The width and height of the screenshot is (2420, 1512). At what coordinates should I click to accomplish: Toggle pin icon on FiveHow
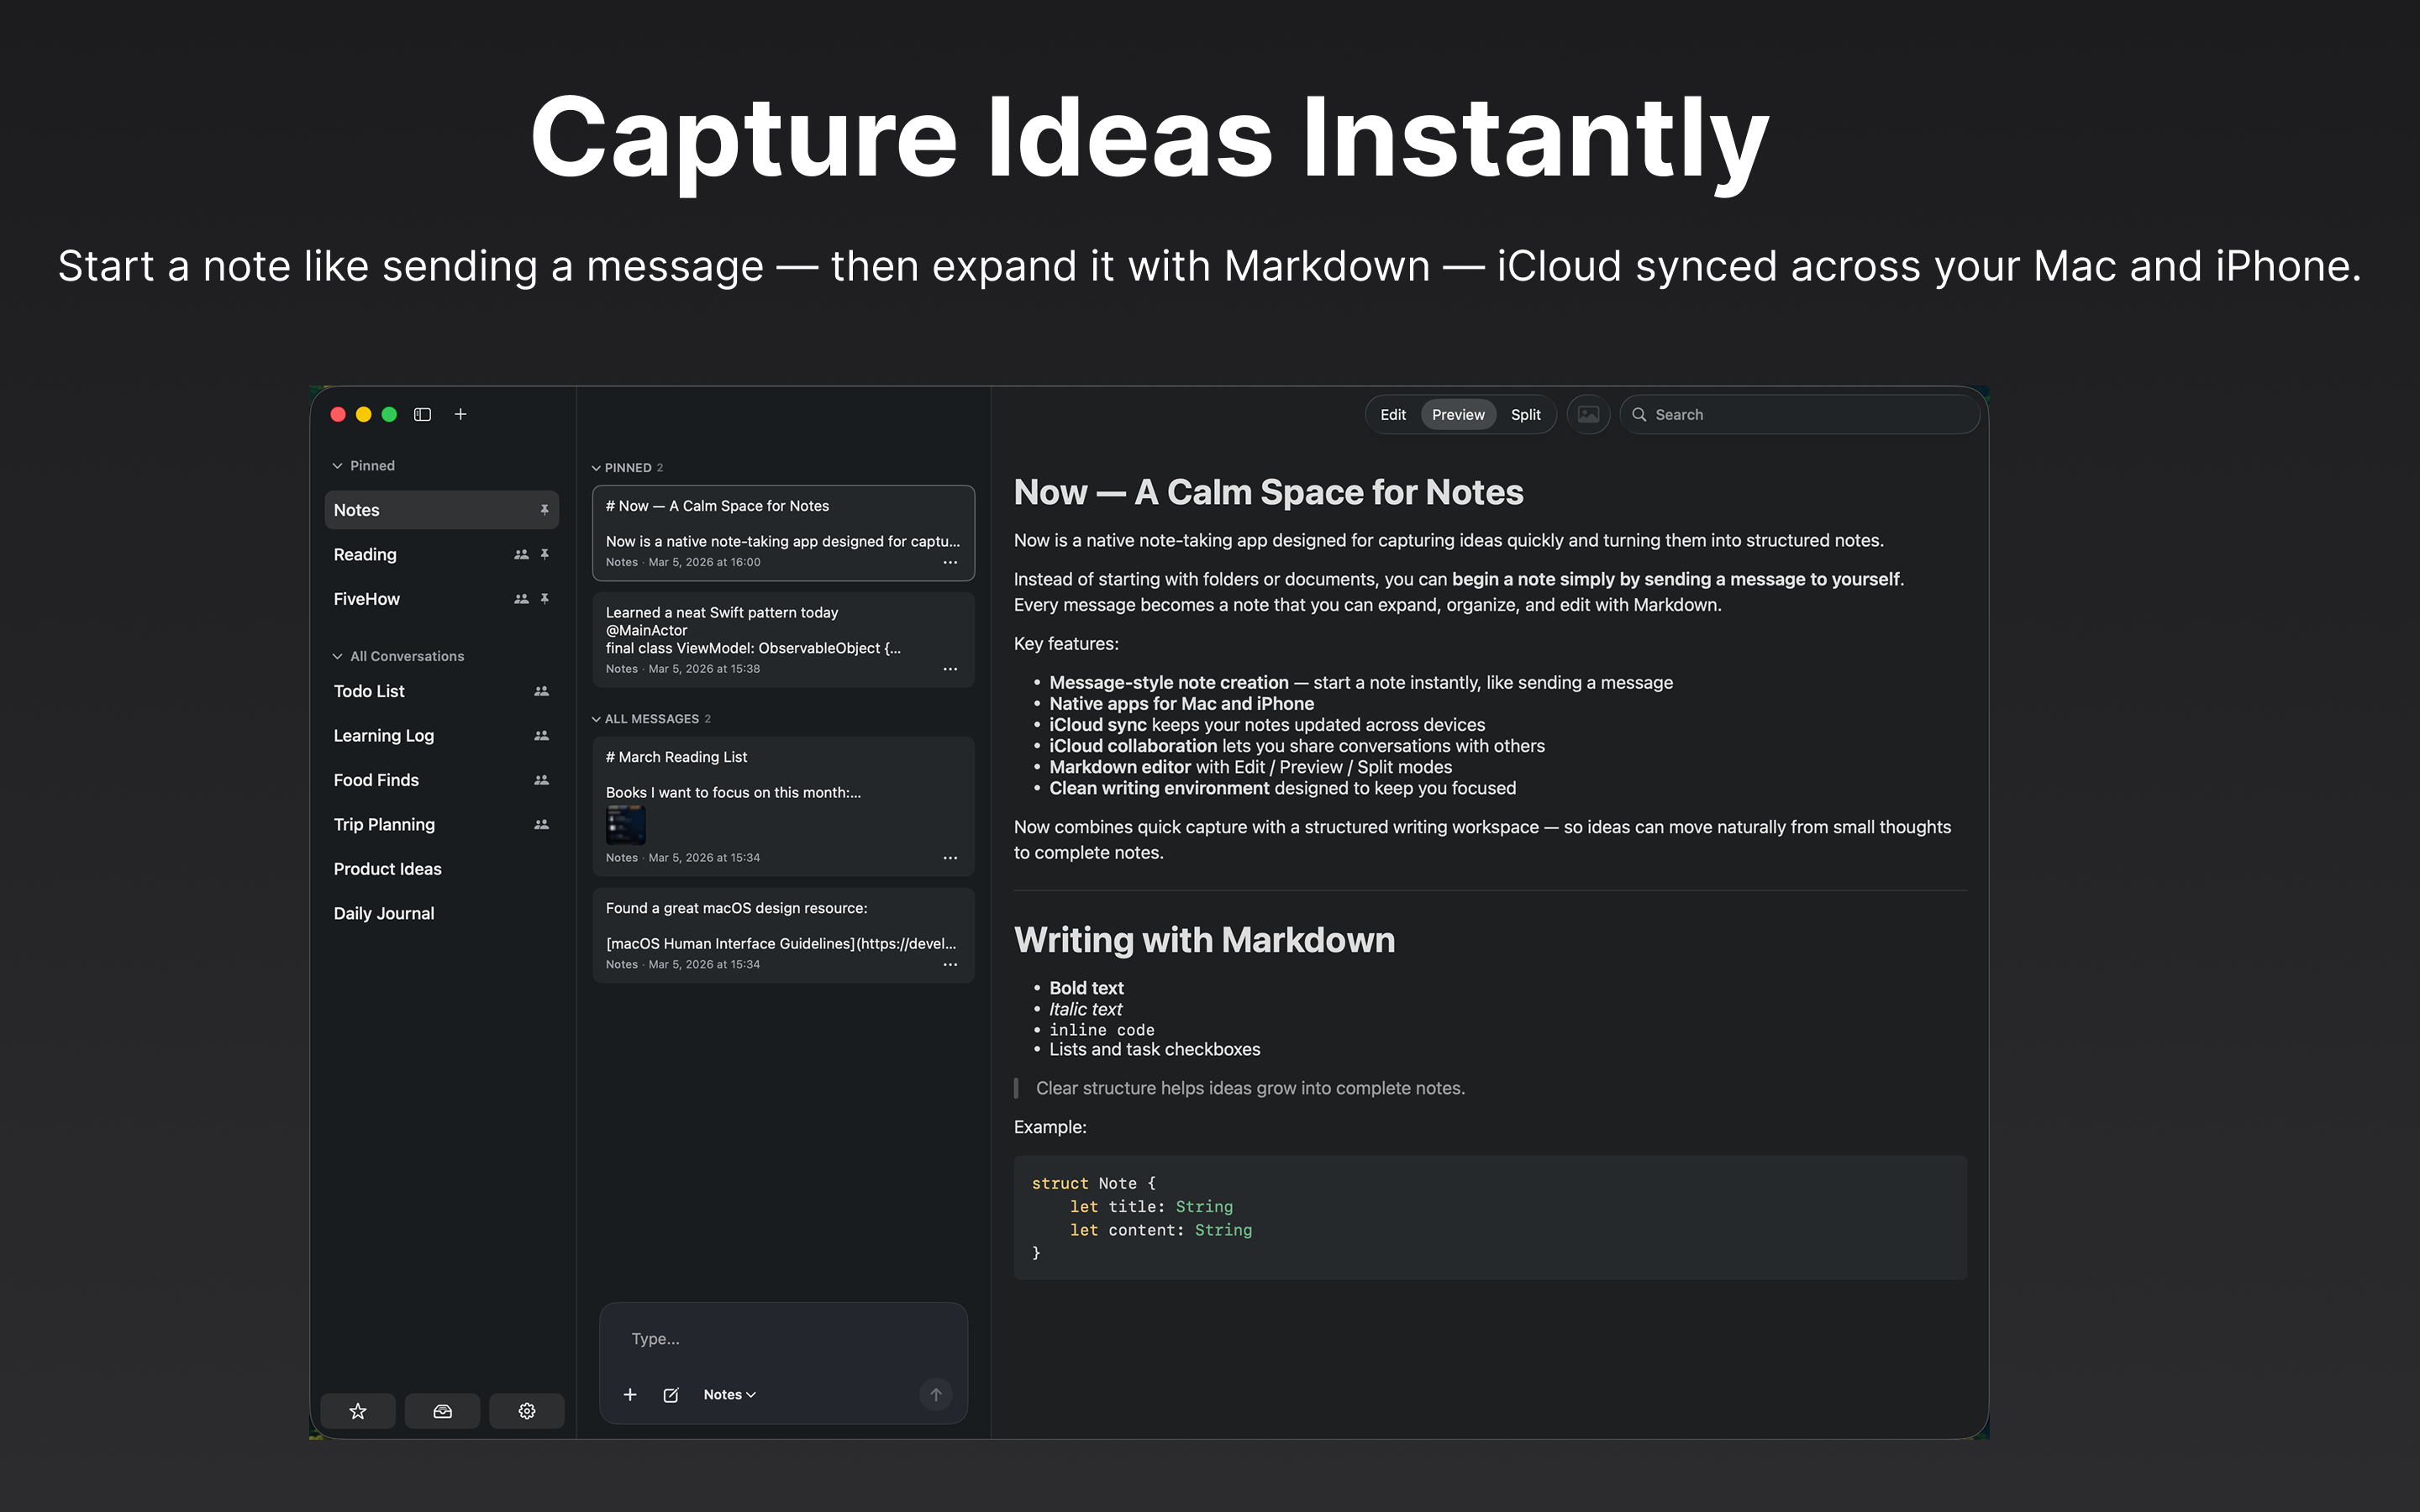[544, 599]
